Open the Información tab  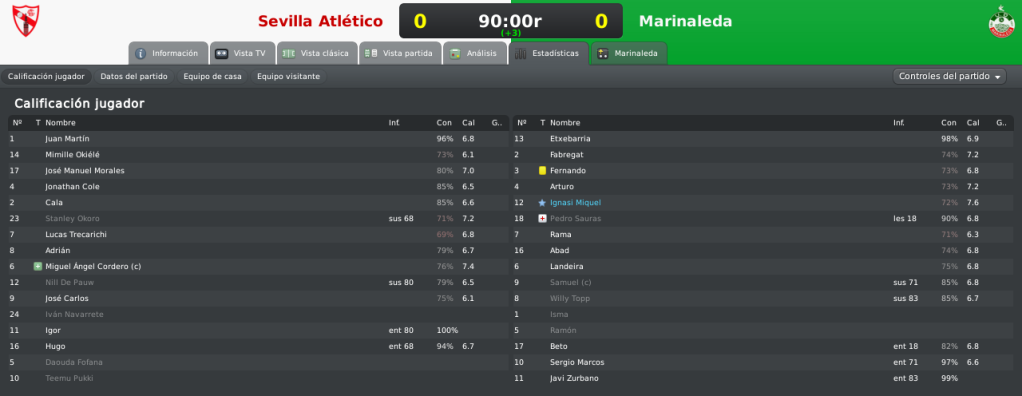click(168, 53)
